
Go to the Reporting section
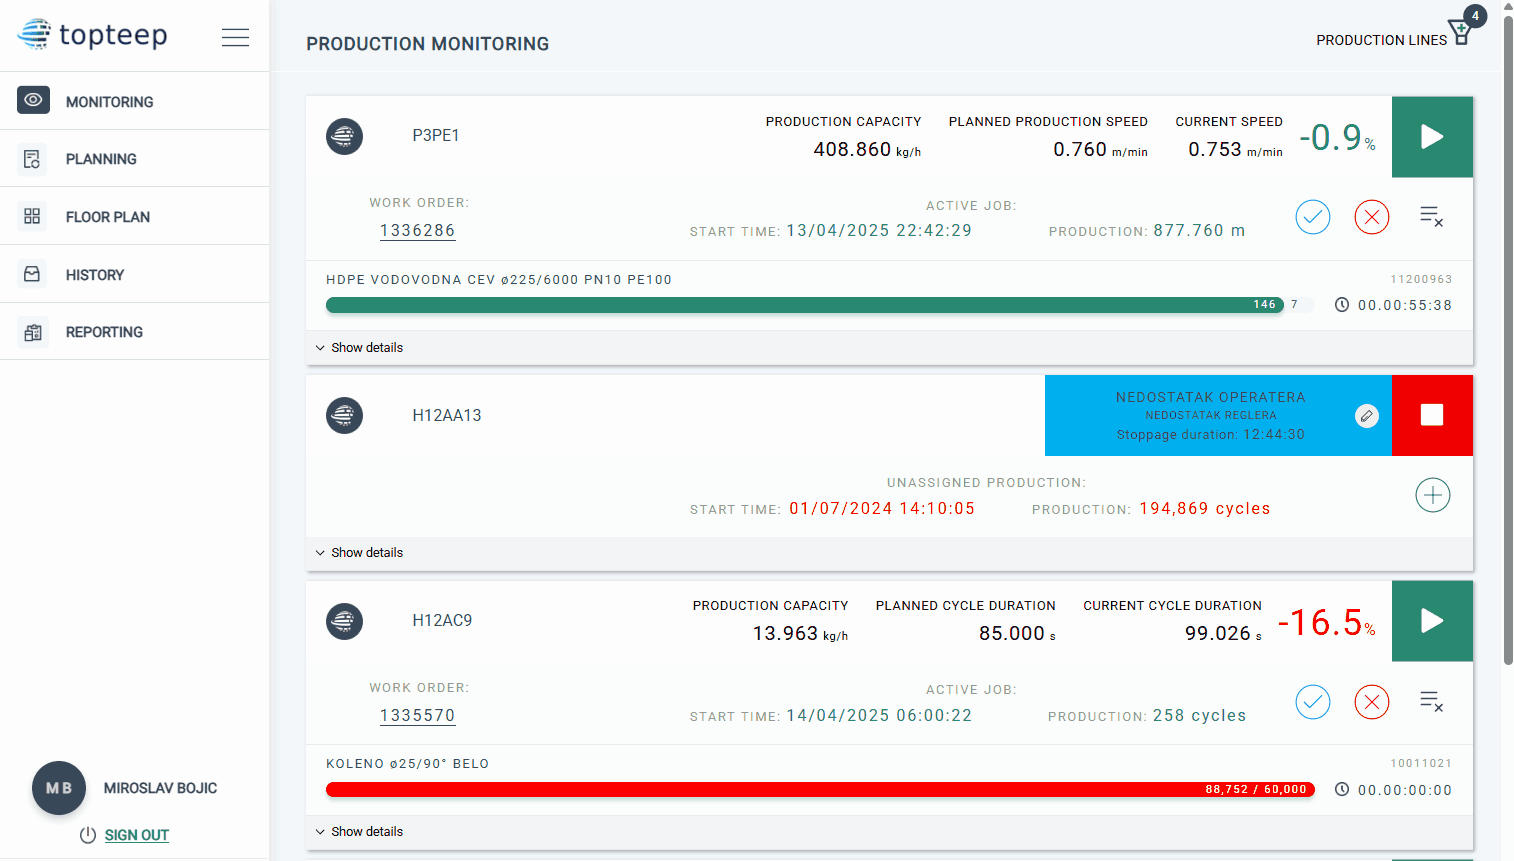click(x=104, y=332)
